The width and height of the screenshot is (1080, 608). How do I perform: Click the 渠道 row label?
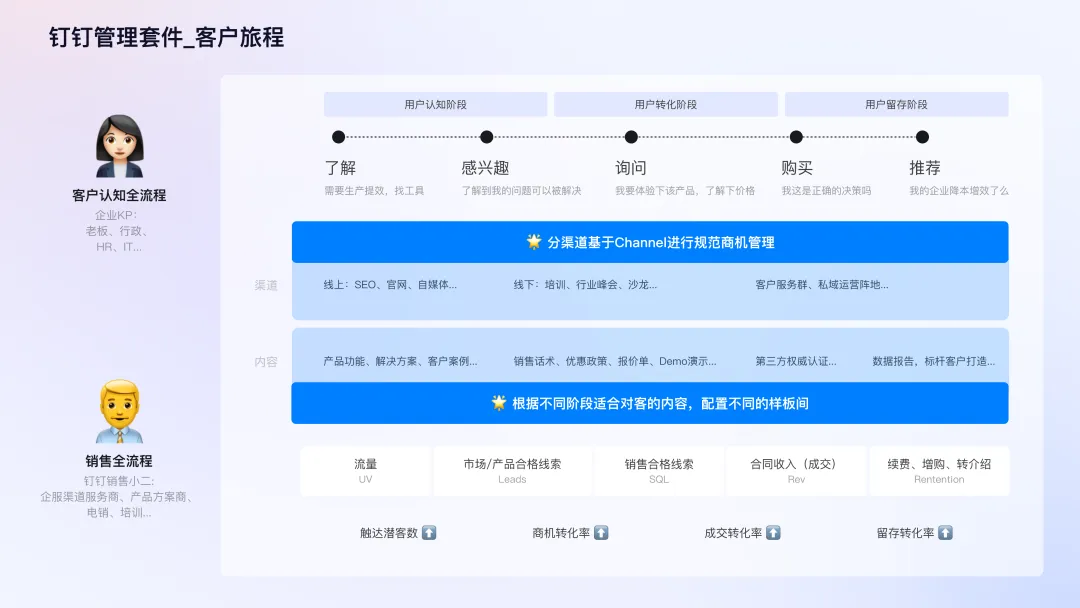pyautogui.click(x=266, y=285)
